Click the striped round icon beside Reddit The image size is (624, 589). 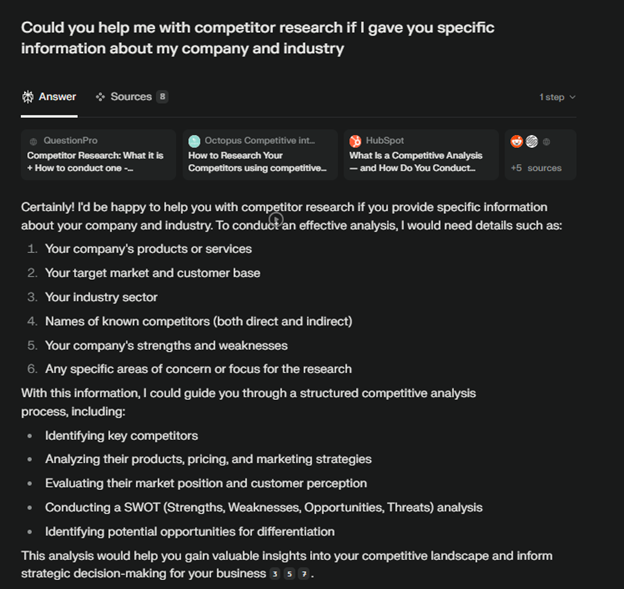(532, 142)
